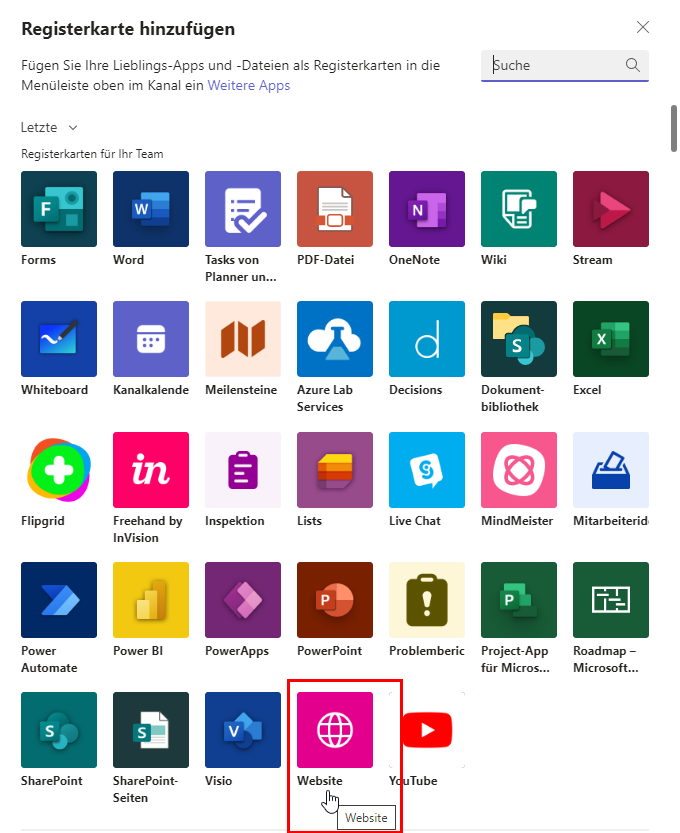Pick the Decisions app icon
The image size is (680, 833).
pyautogui.click(x=427, y=339)
